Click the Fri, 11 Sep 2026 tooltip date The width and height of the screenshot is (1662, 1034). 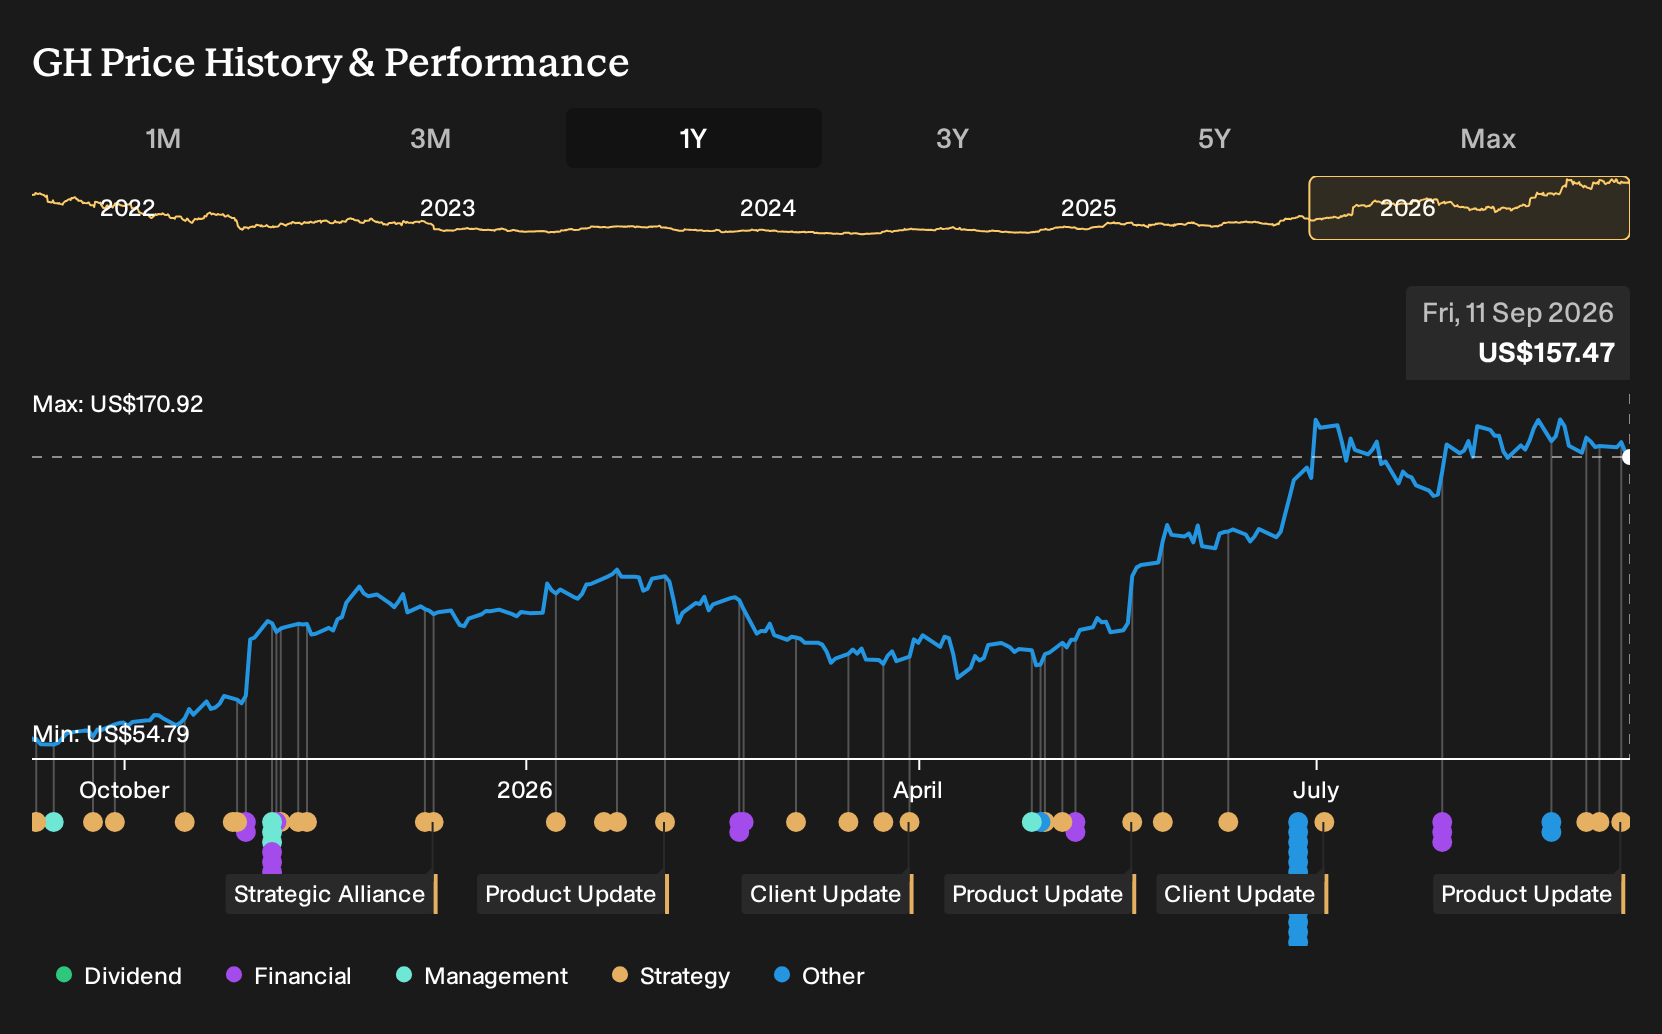1518,313
